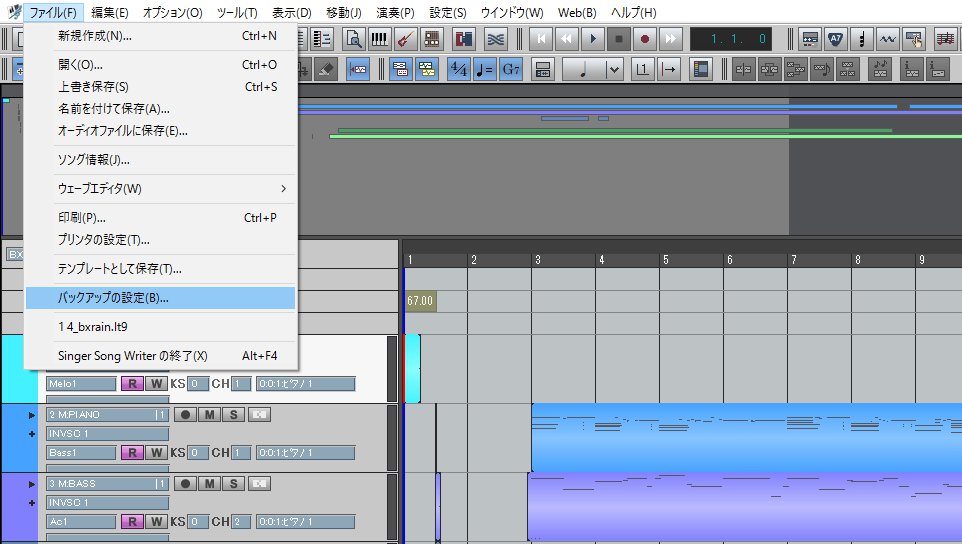The height and width of the screenshot is (544, 962).
Task: Choose オーディオファイルに保存(E)... entry
Action: (x=161, y=131)
